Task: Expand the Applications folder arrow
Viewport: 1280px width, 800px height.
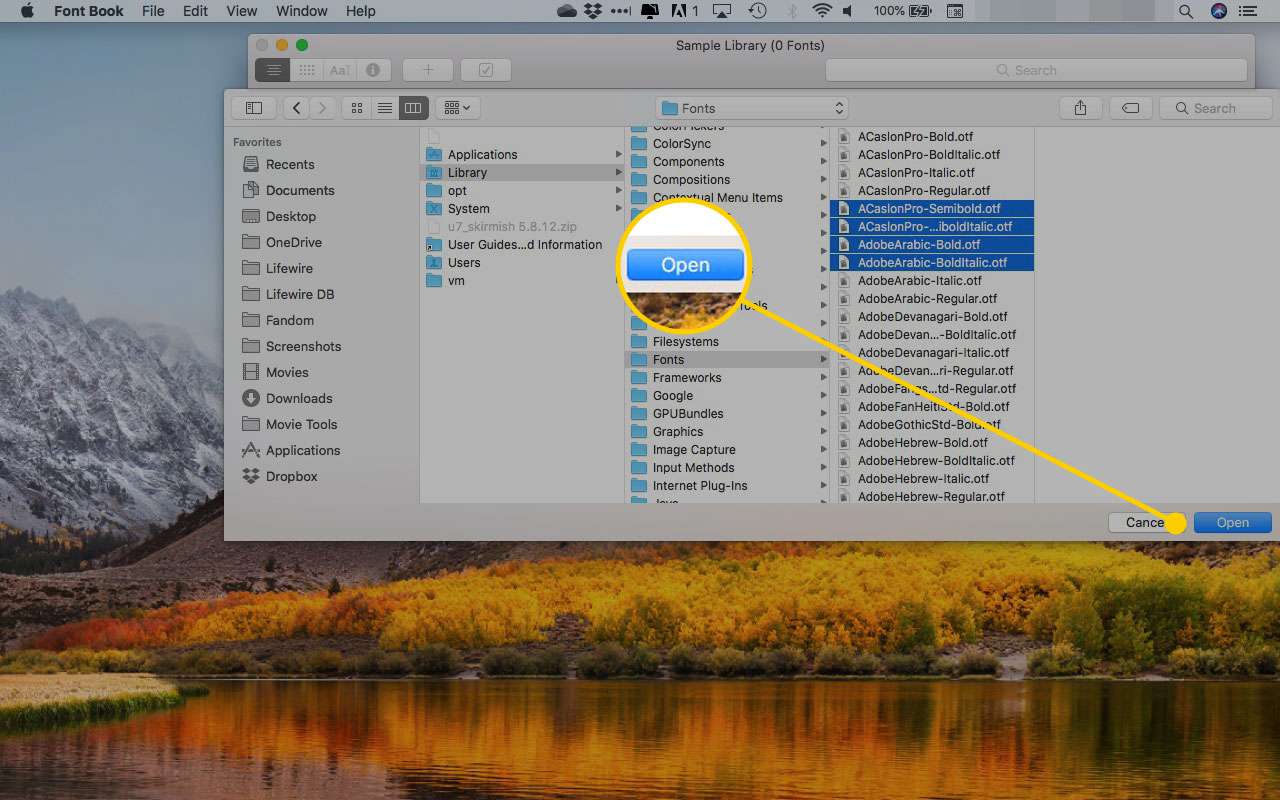Action: click(x=619, y=154)
